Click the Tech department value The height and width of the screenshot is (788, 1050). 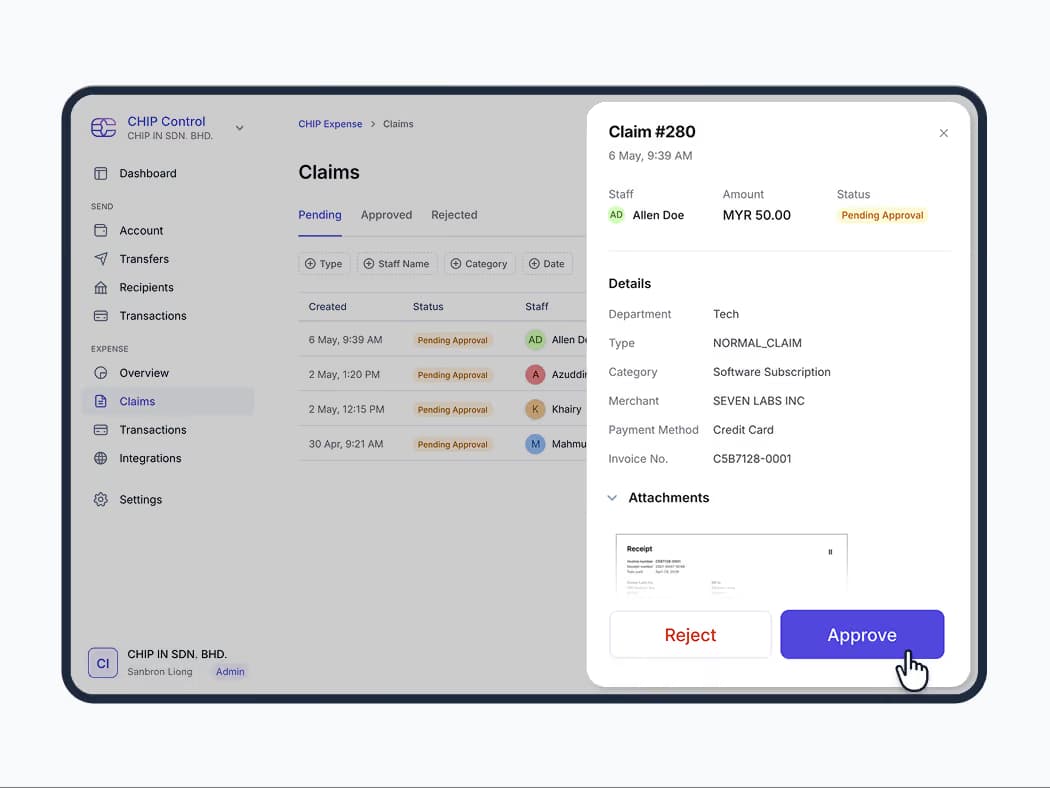pos(726,314)
